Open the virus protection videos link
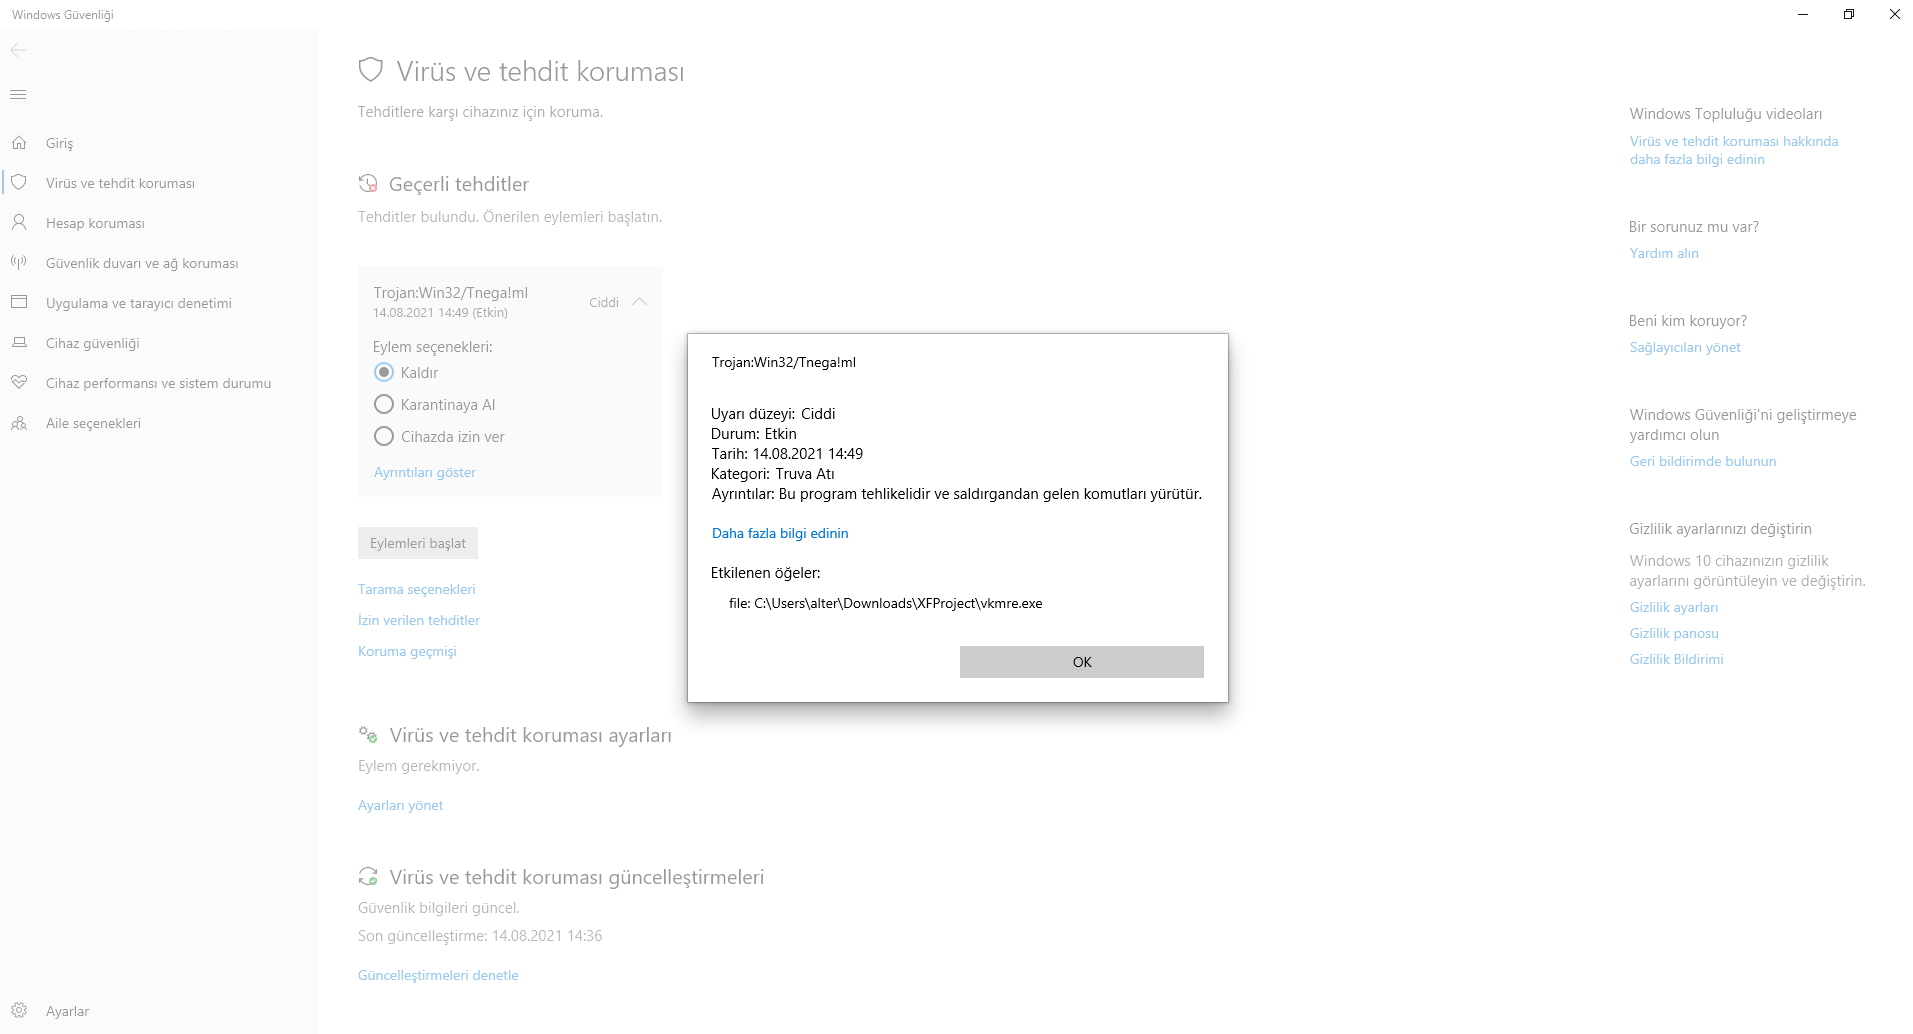This screenshot has width=1913, height=1034. click(x=1734, y=150)
